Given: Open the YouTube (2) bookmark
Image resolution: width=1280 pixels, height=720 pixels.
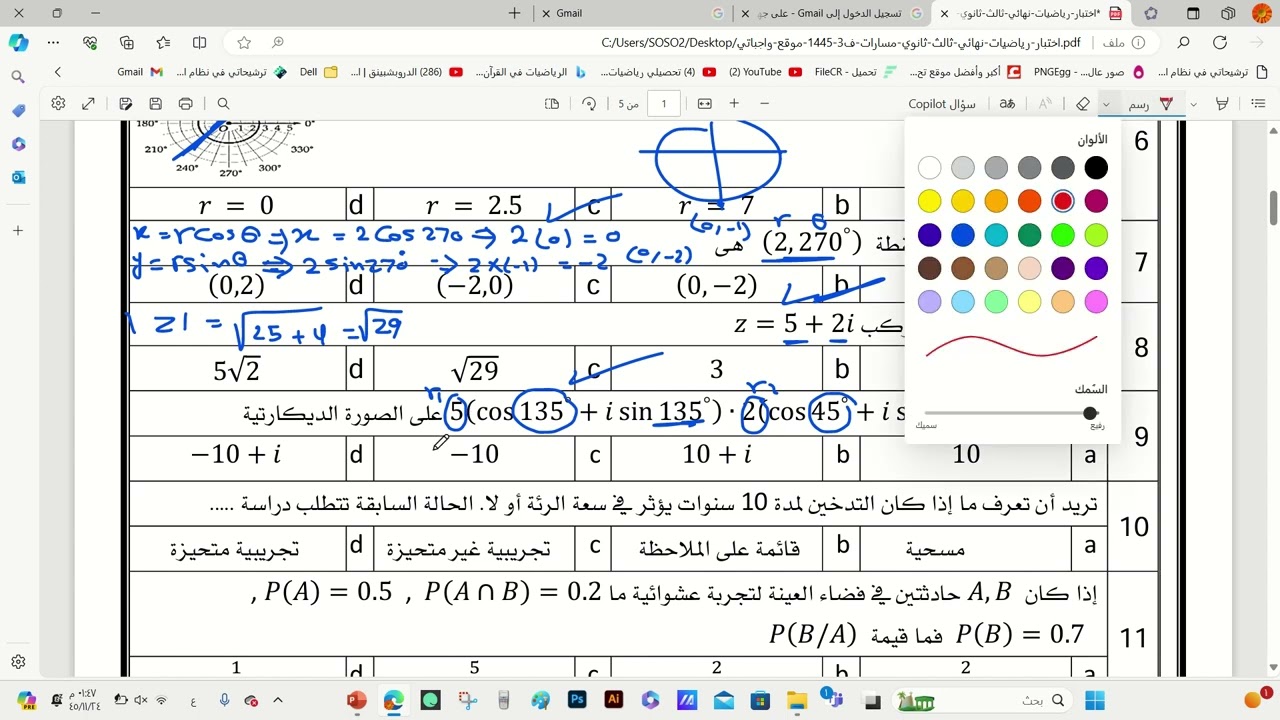Looking at the screenshot, I should click(765, 72).
